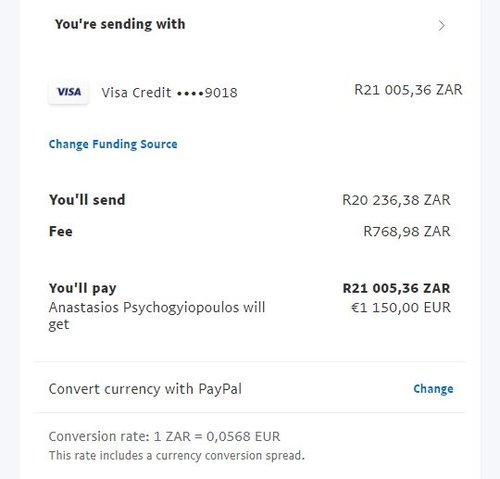Click Change next to Convert currency with PayPal
The width and height of the screenshot is (500, 479).
point(433,389)
